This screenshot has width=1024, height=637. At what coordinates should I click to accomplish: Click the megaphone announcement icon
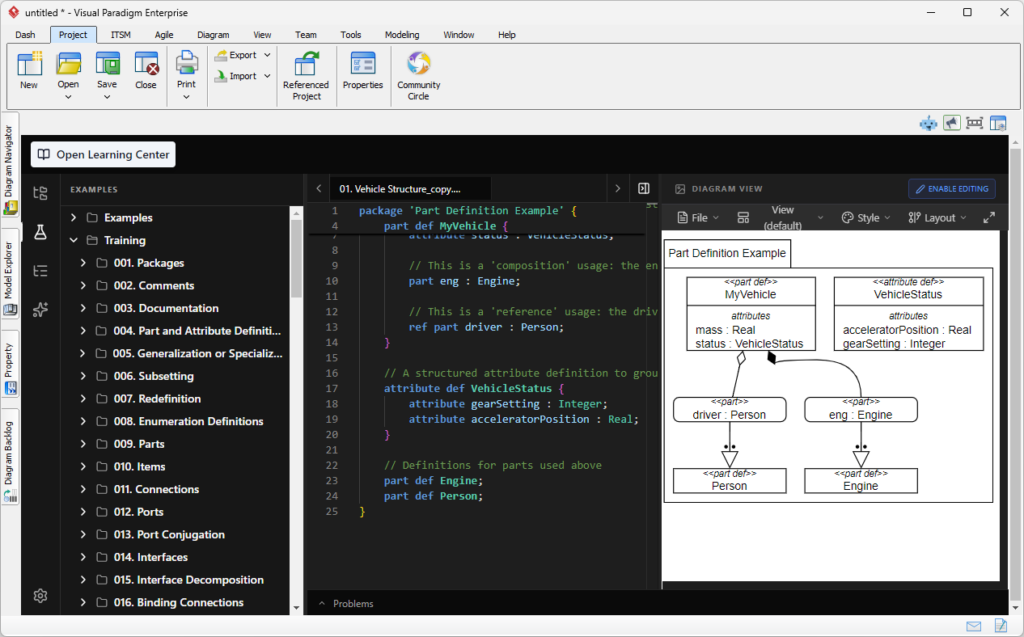tap(952, 123)
